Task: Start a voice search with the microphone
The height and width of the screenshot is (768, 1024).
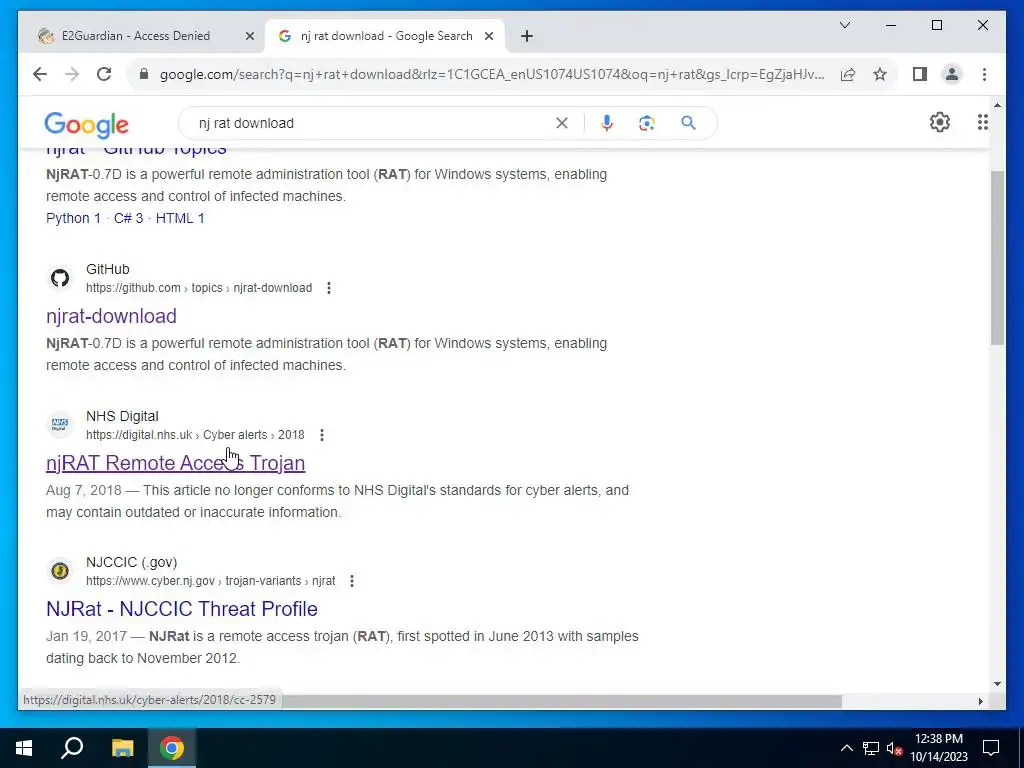Action: [x=607, y=123]
